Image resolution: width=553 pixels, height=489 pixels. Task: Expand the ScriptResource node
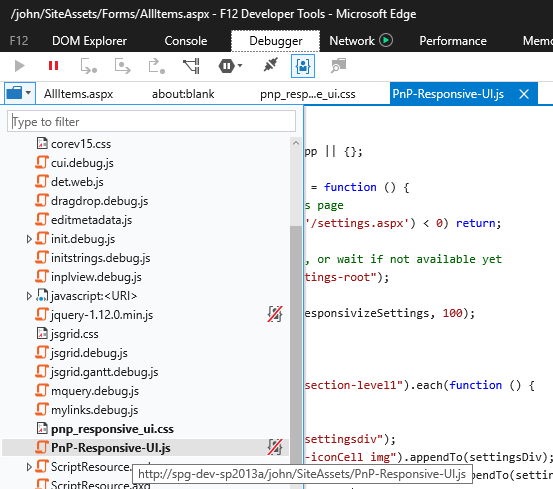click(29, 467)
